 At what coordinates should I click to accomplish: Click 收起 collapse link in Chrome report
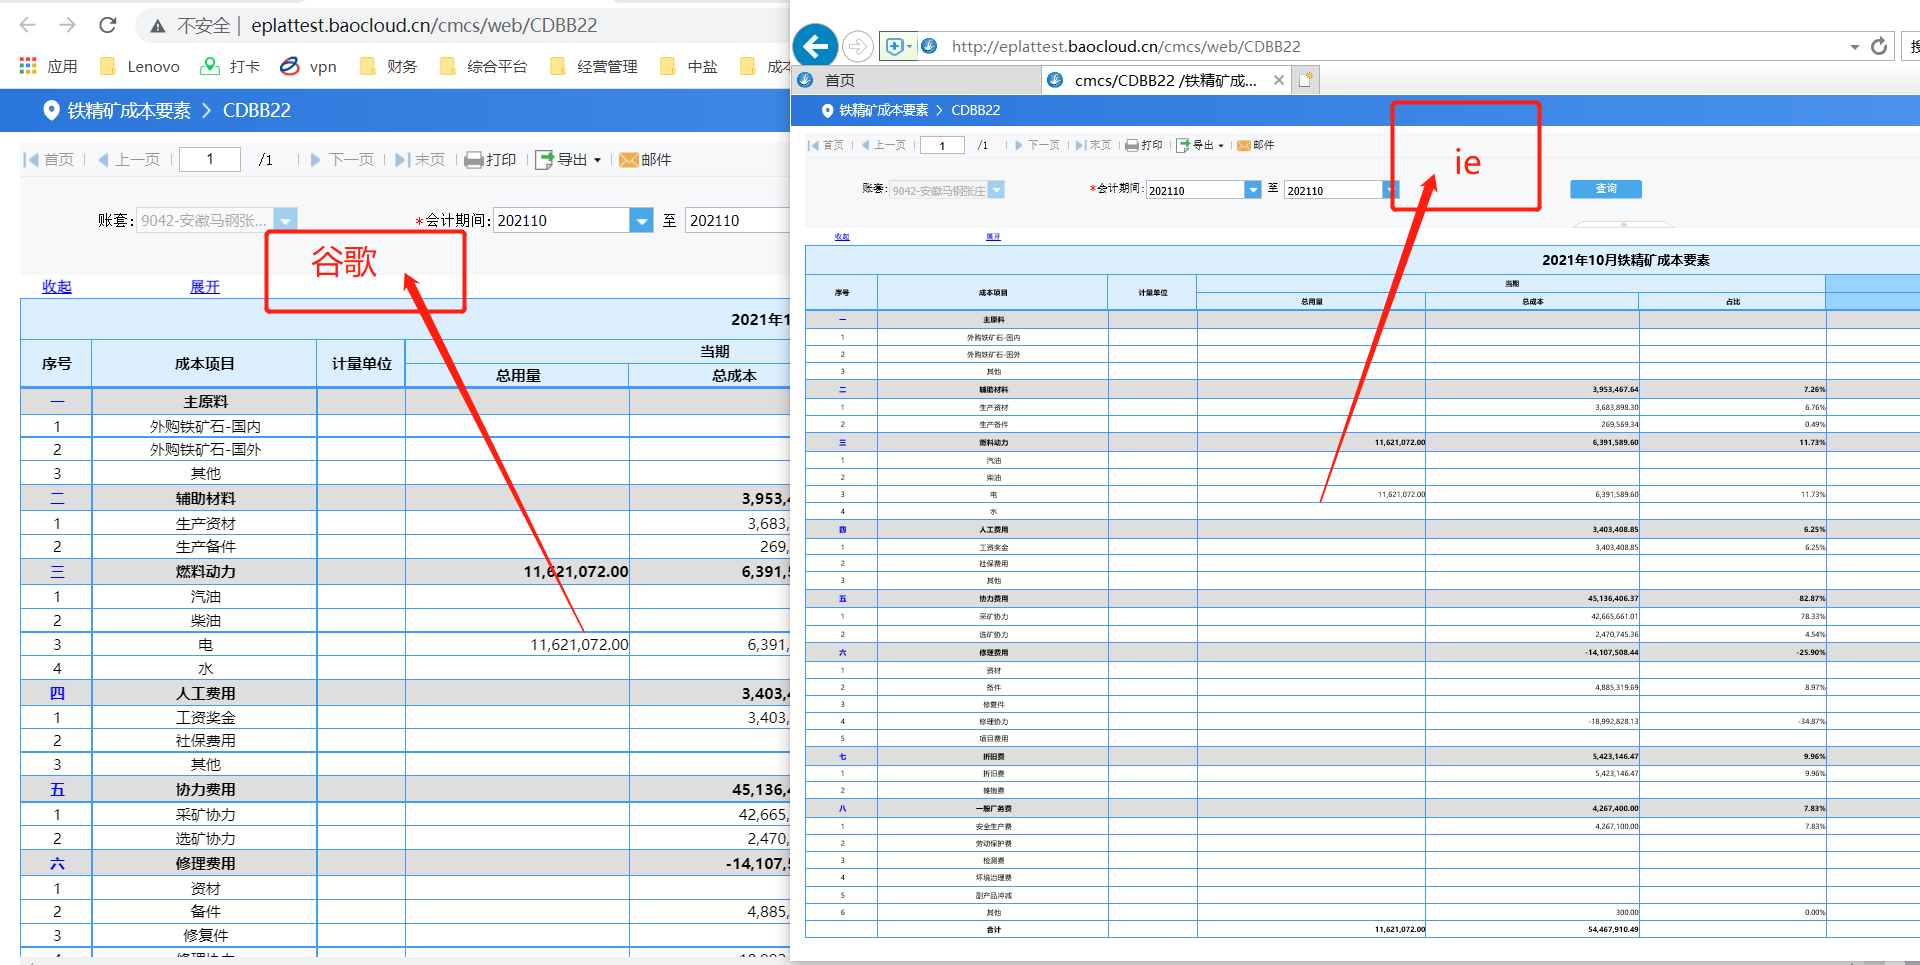[57, 287]
